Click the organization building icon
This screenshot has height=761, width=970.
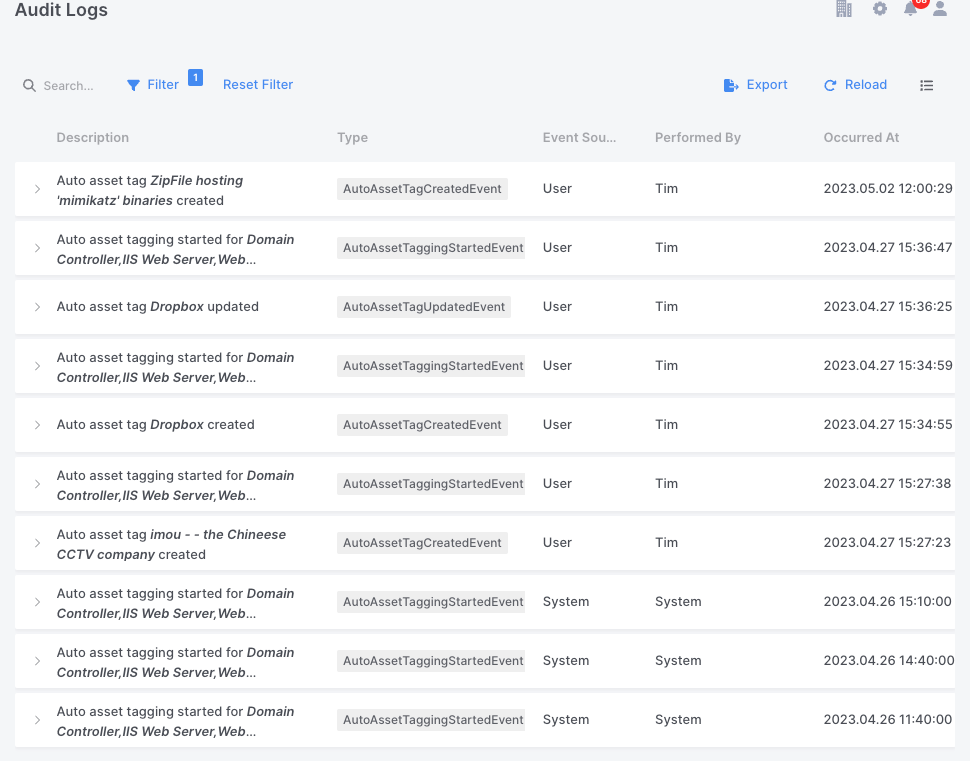[x=843, y=9]
